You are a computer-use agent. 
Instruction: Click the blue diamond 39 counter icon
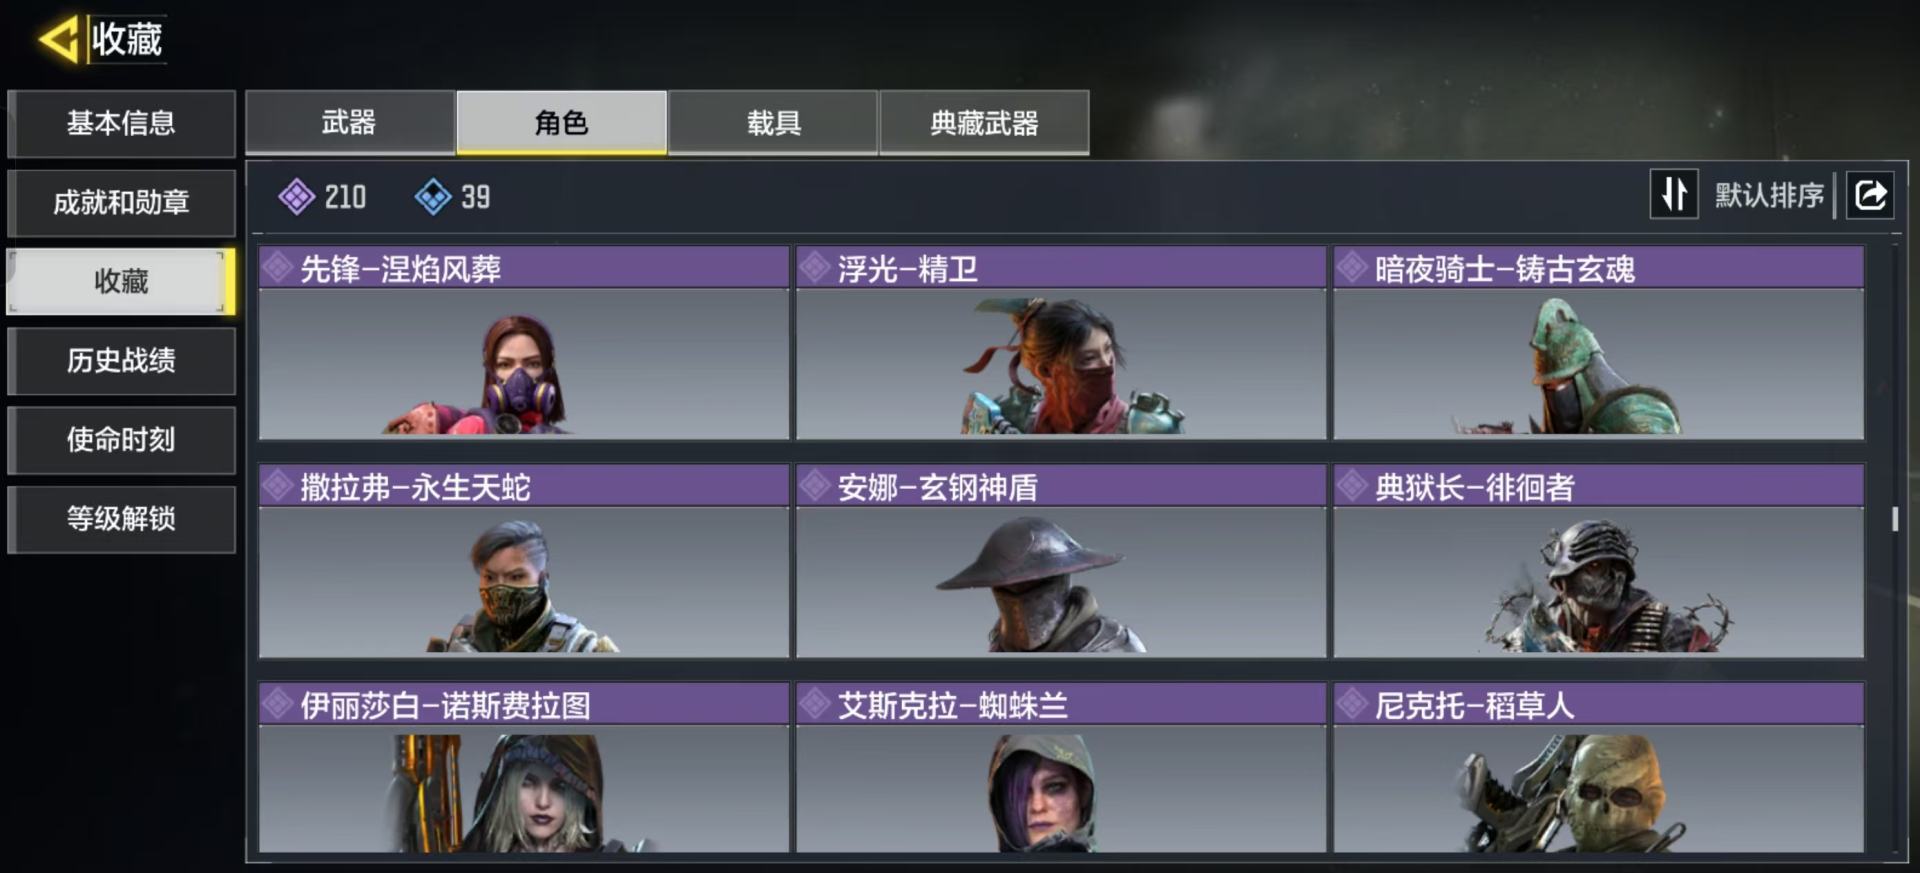(x=433, y=197)
